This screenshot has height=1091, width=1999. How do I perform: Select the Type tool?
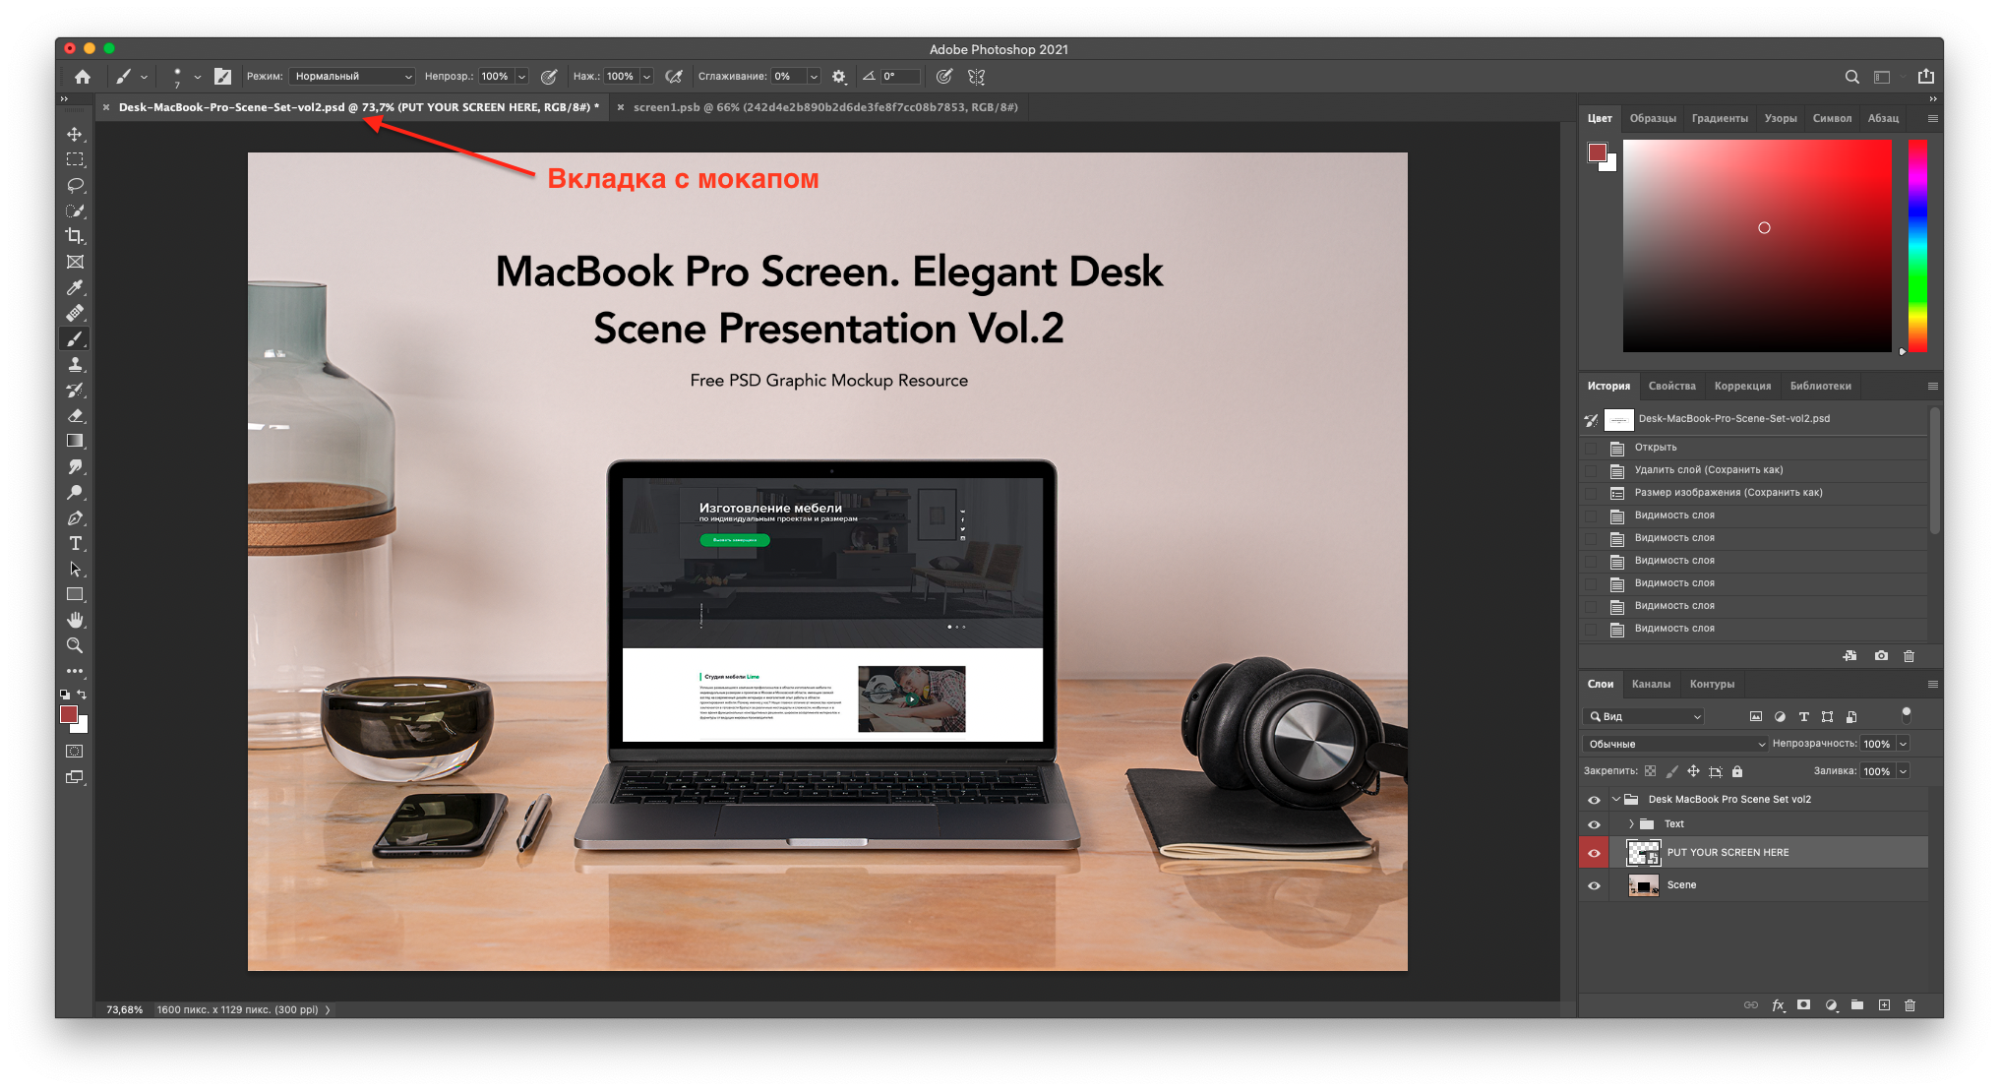[x=77, y=543]
